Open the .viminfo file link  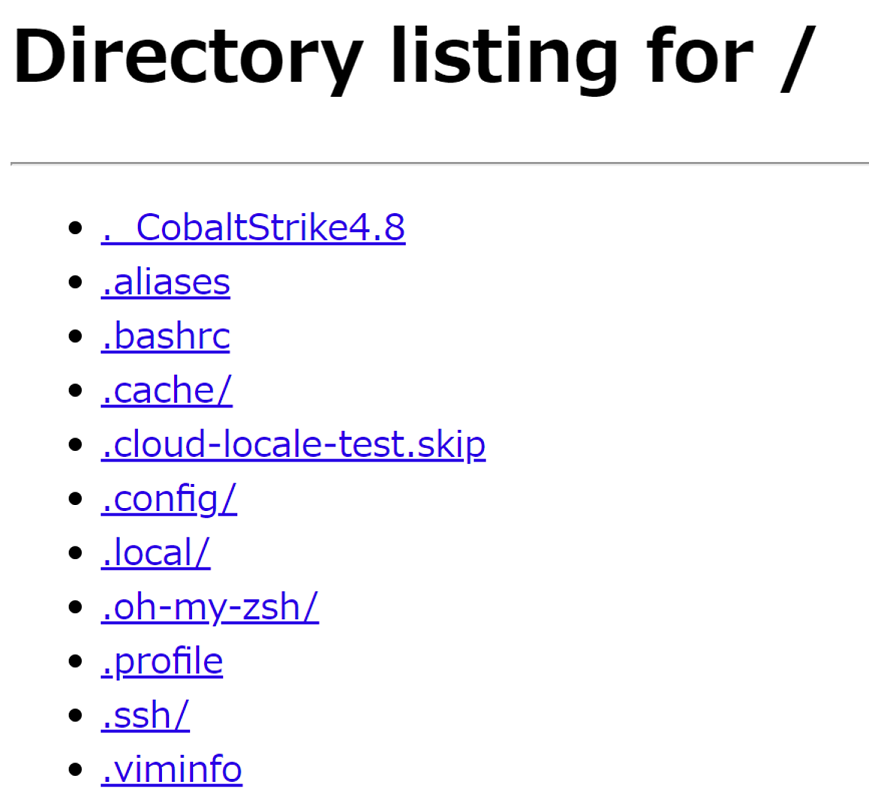[x=171, y=769]
